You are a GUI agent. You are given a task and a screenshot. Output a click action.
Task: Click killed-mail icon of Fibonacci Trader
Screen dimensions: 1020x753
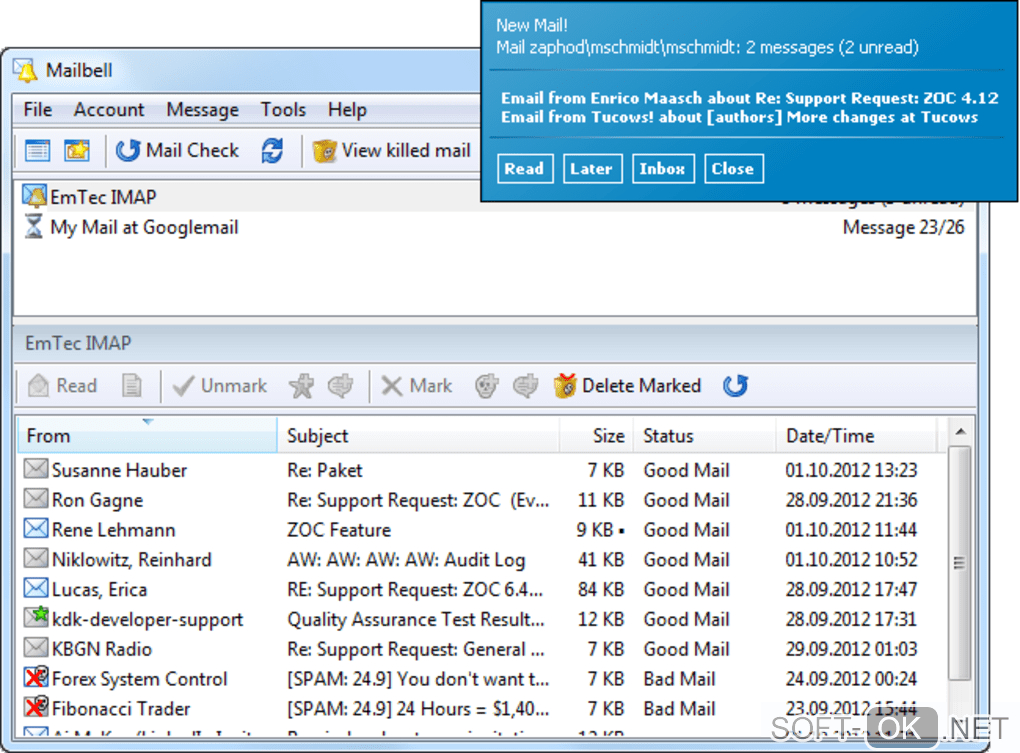[x=36, y=707]
